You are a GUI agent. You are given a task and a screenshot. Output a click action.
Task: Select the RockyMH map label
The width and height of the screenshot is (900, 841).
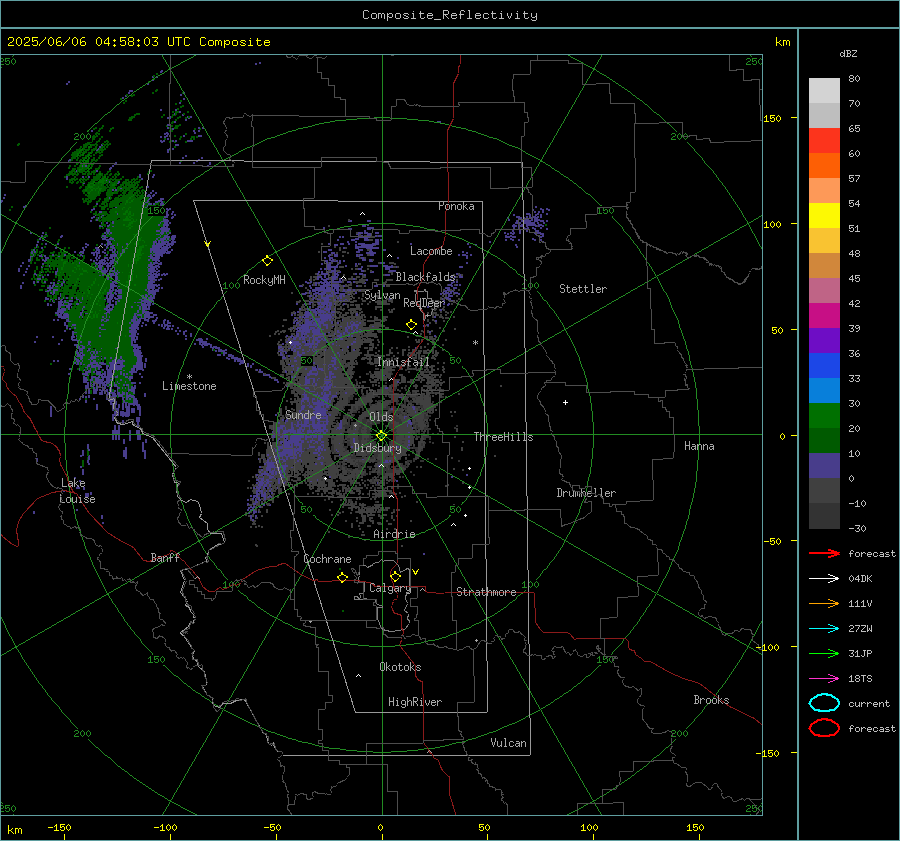point(264,280)
